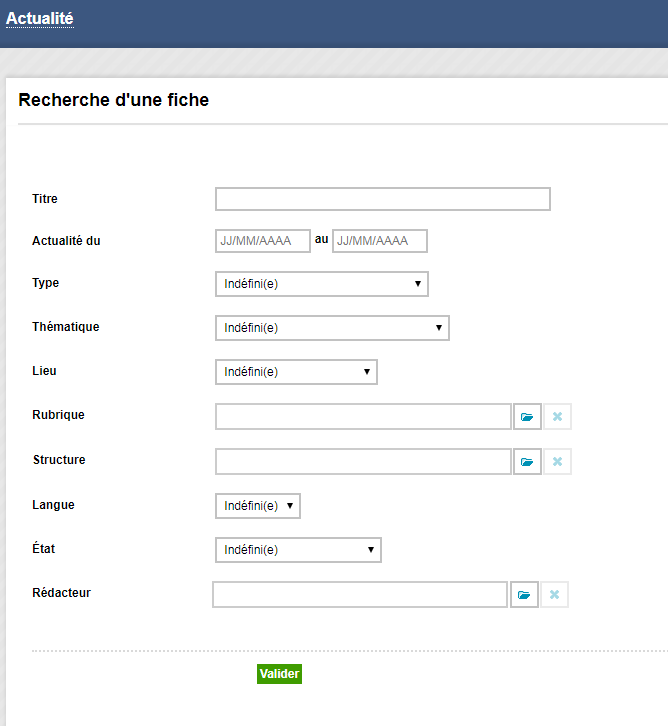Follow the Actualité header link

40,19
